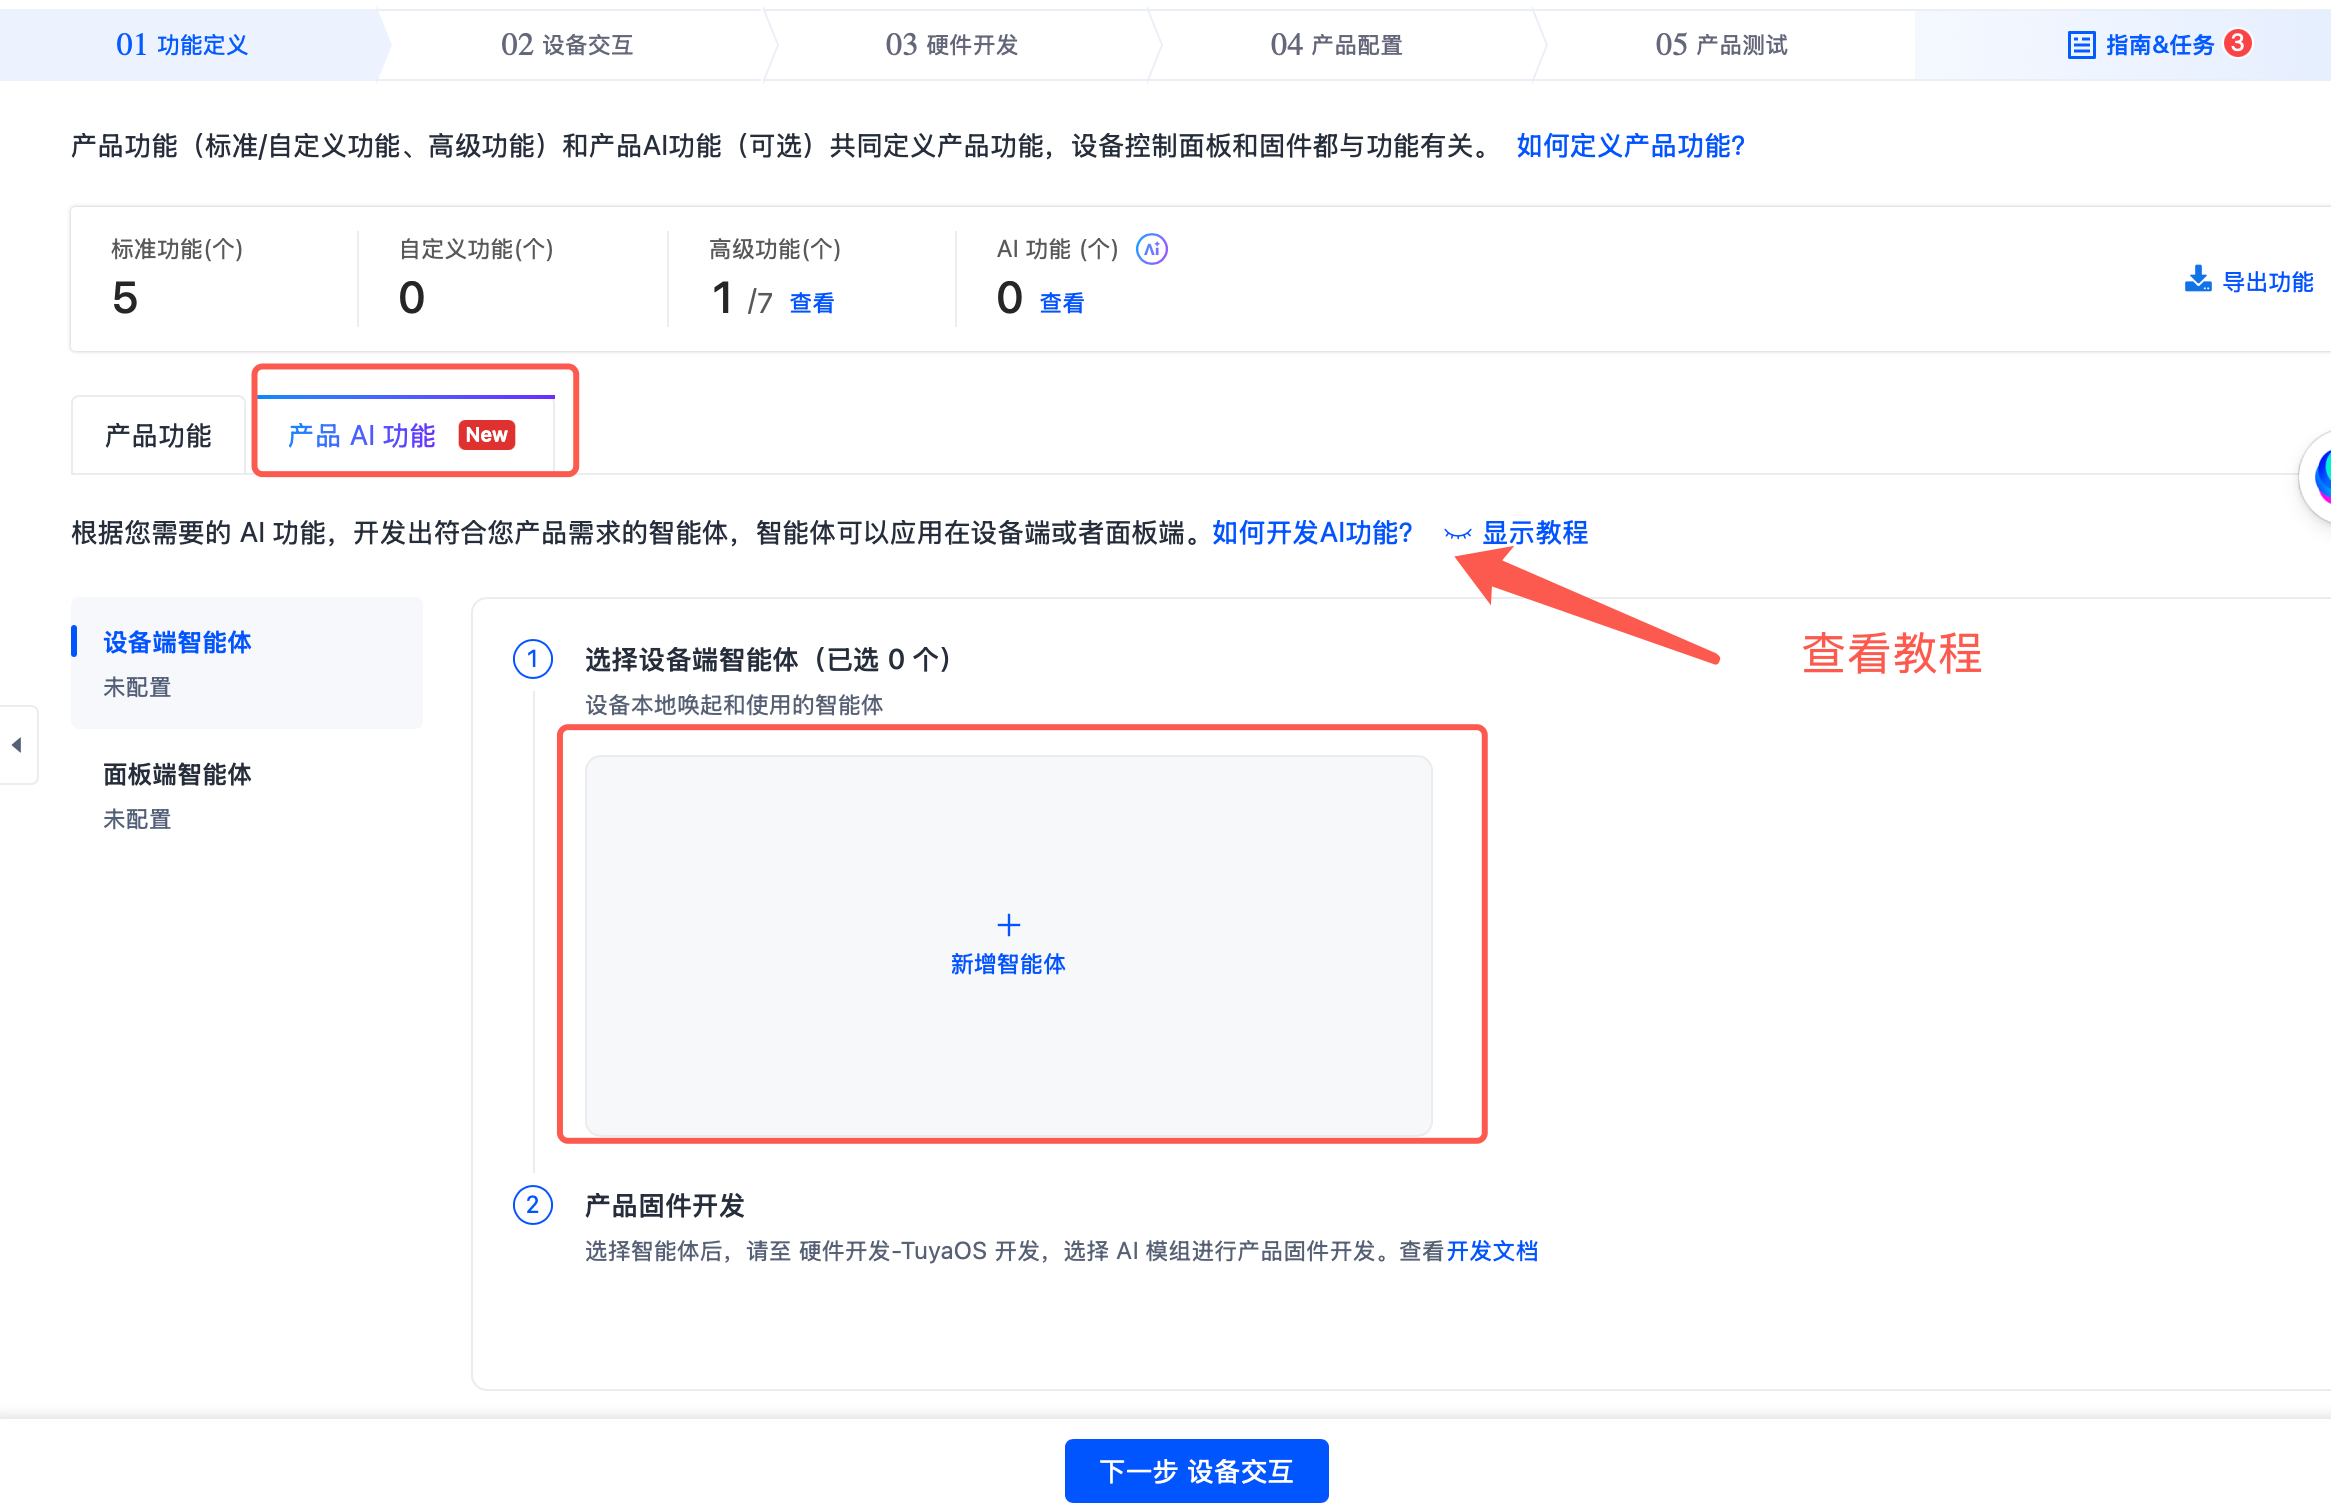This screenshot has width=2331, height=1511.
Task: Click the 标准功能(个) count 5
Action: click(x=125, y=298)
